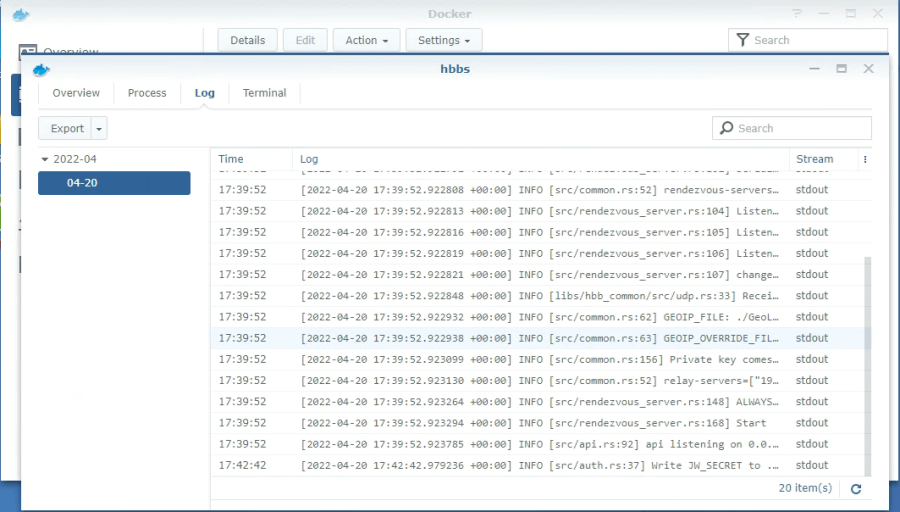
Task: Click the help question mark icon
Action: pos(797,14)
